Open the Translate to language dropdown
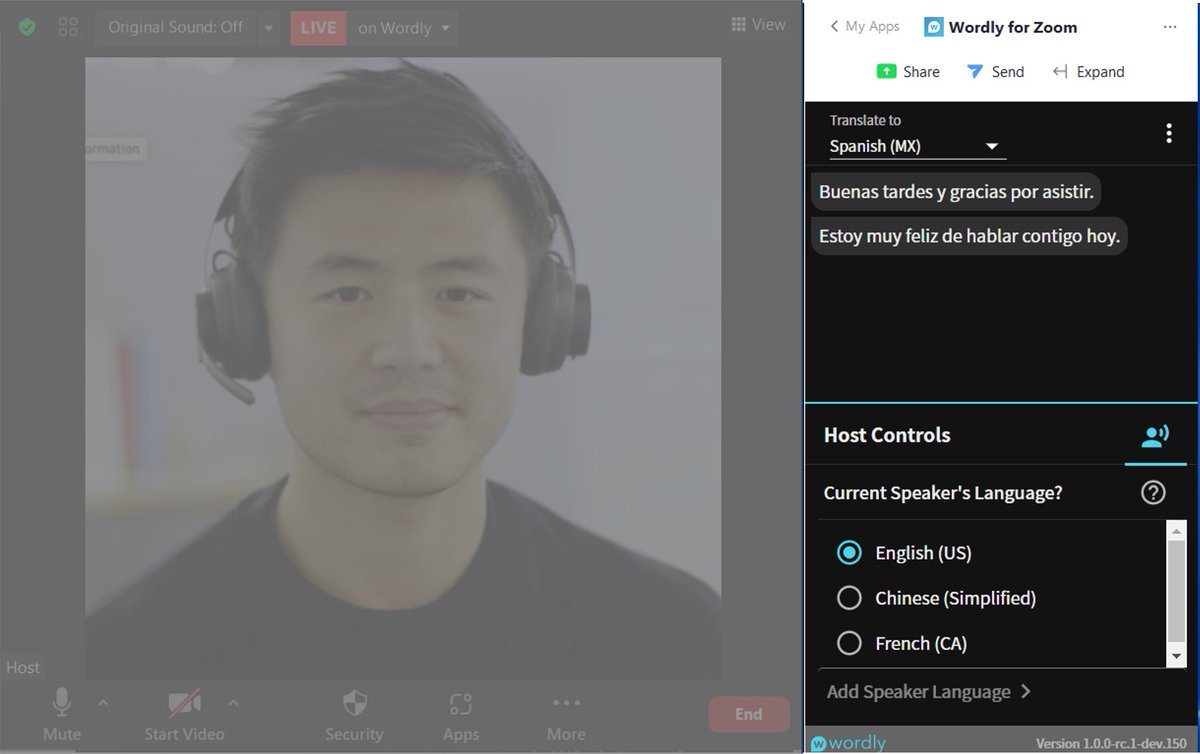The image size is (1200, 754). point(916,146)
